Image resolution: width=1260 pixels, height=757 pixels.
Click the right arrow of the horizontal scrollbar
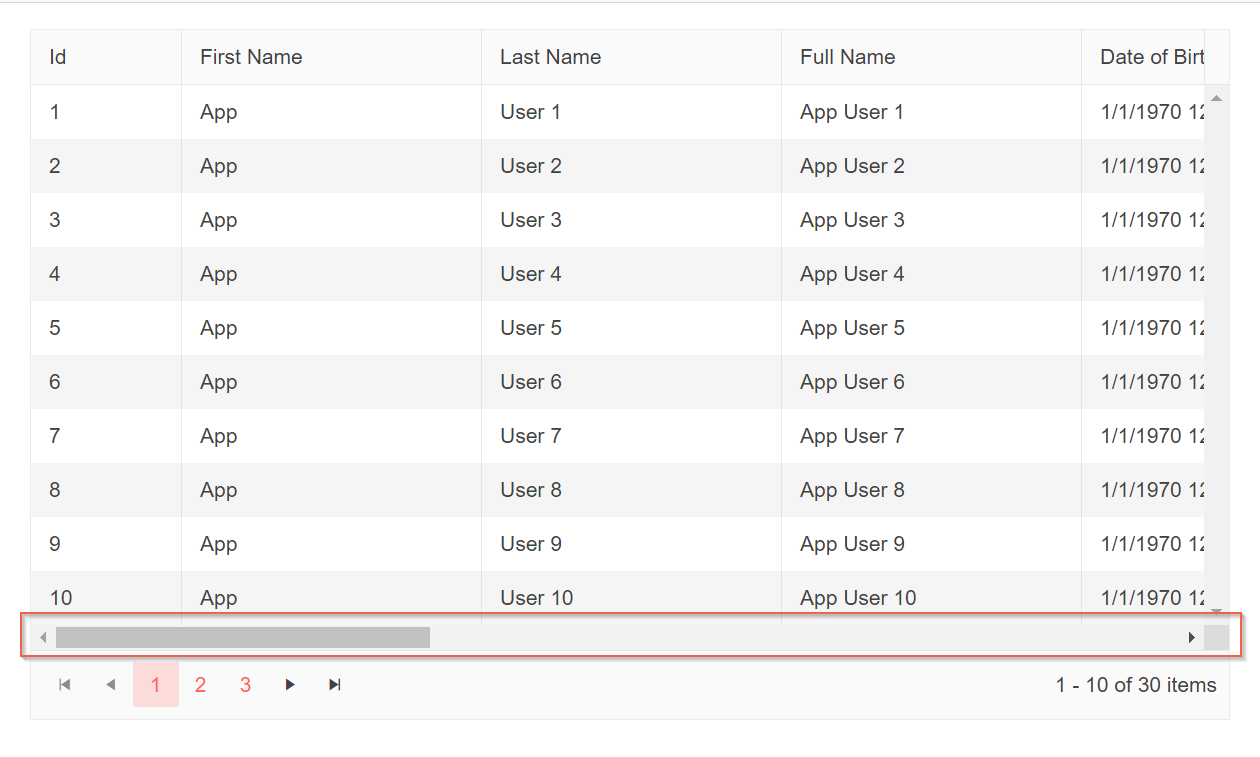[1192, 636]
